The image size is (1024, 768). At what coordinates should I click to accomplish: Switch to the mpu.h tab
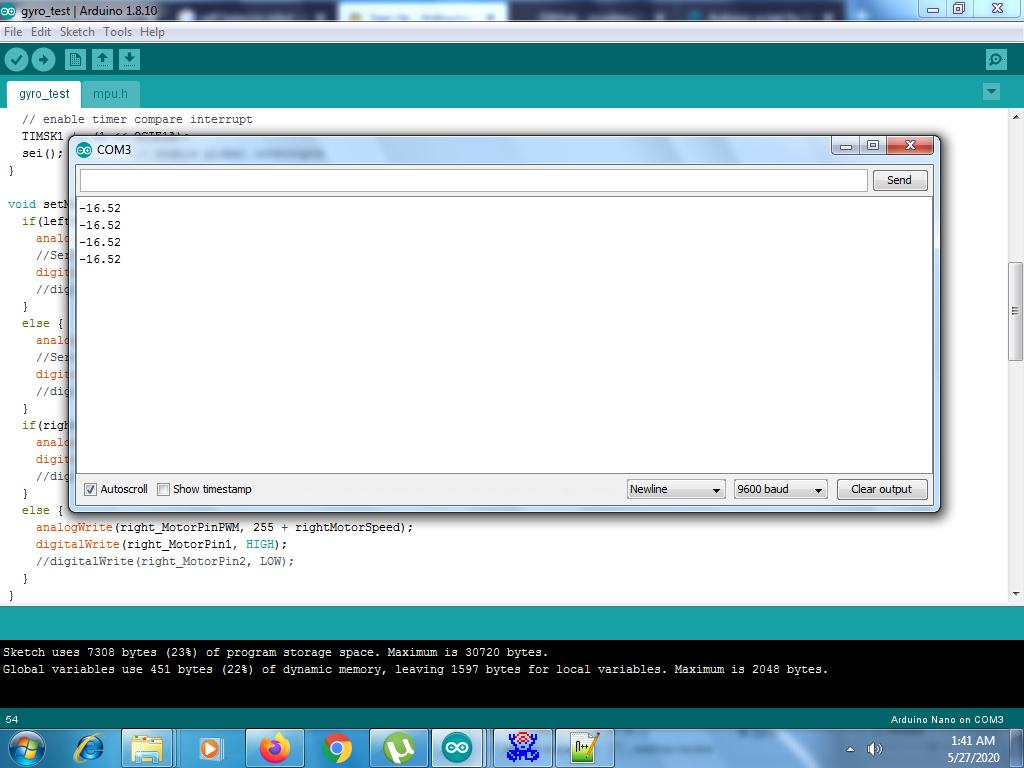tap(110, 94)
